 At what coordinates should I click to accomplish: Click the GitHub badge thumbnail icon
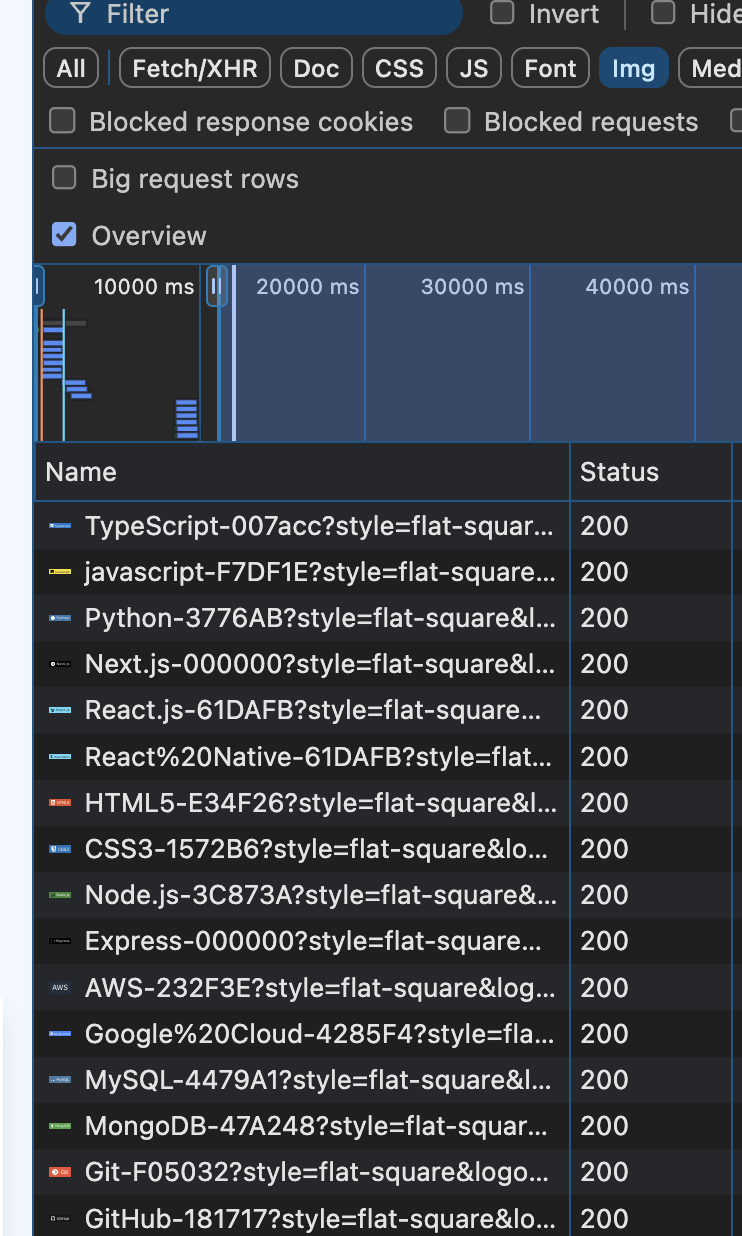60,1219
